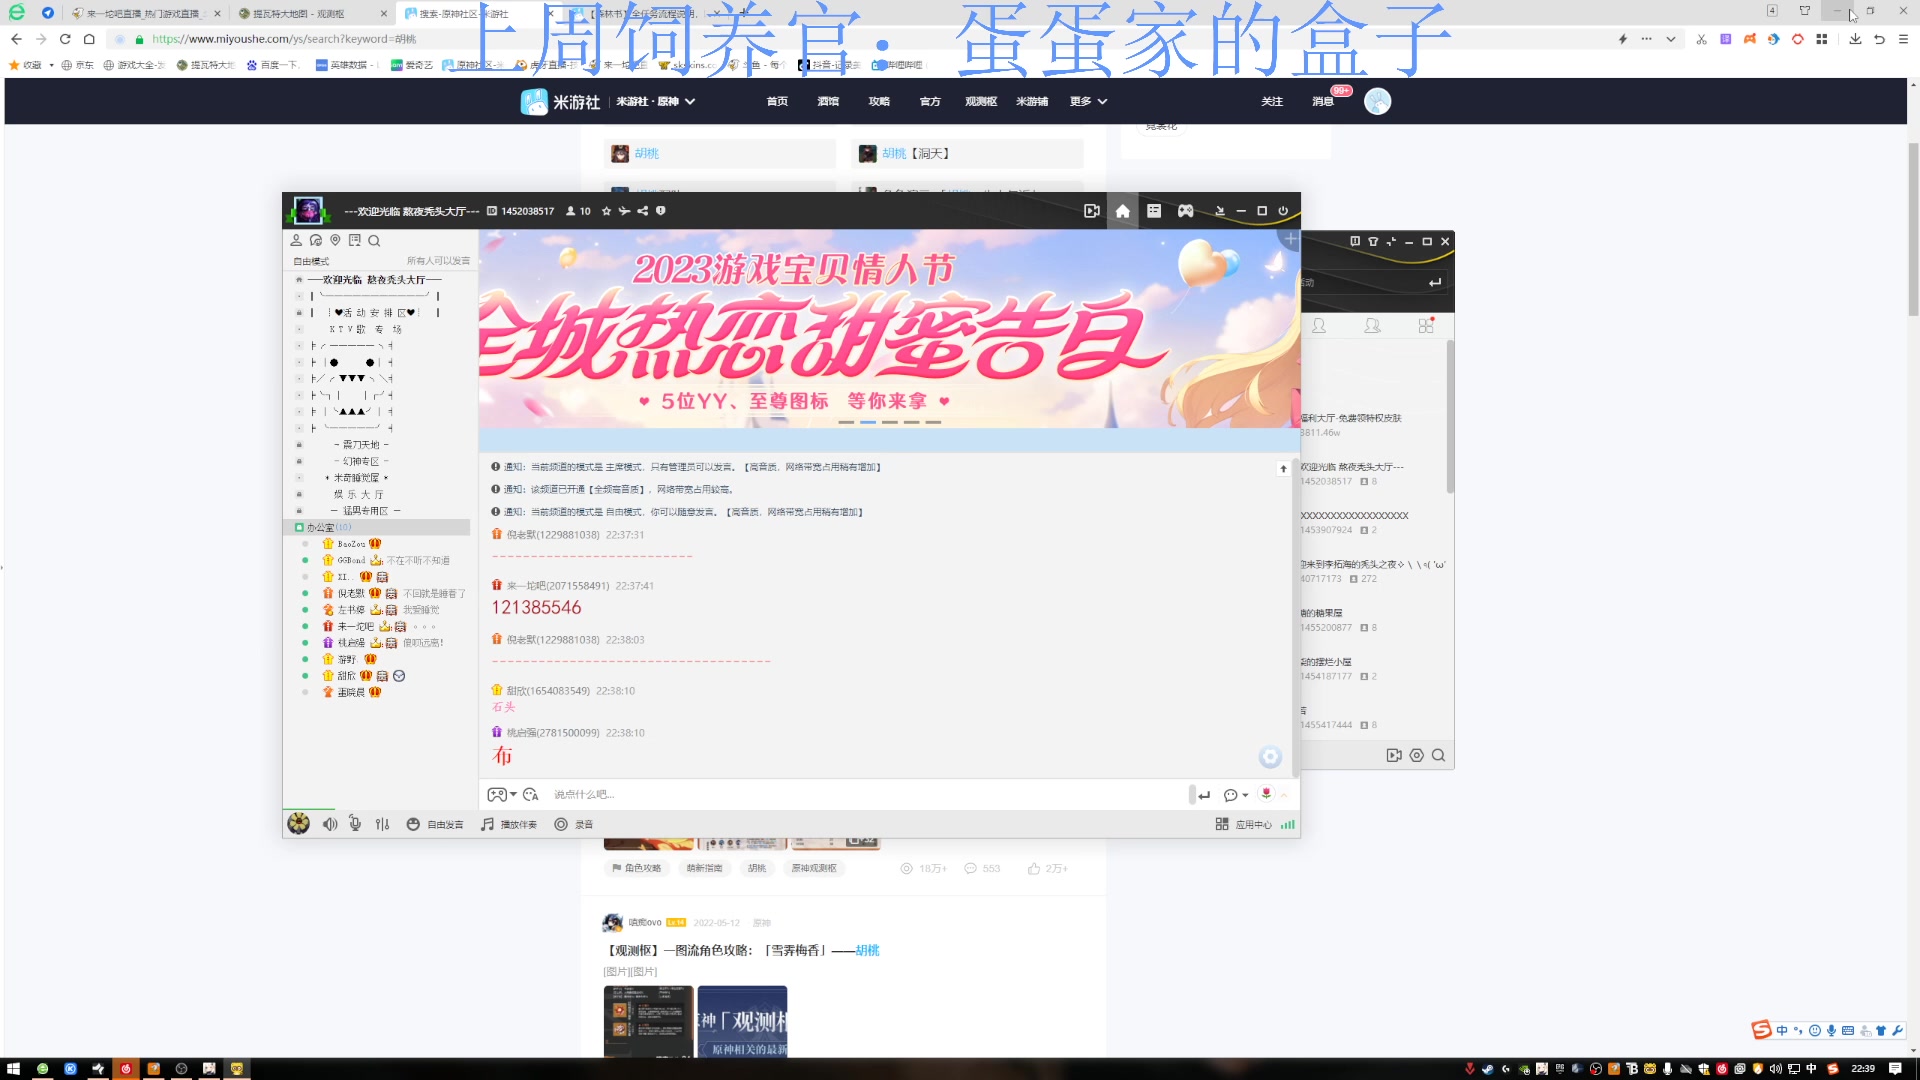Switch speaking mode via 自由发言

[x=435, y=824]
